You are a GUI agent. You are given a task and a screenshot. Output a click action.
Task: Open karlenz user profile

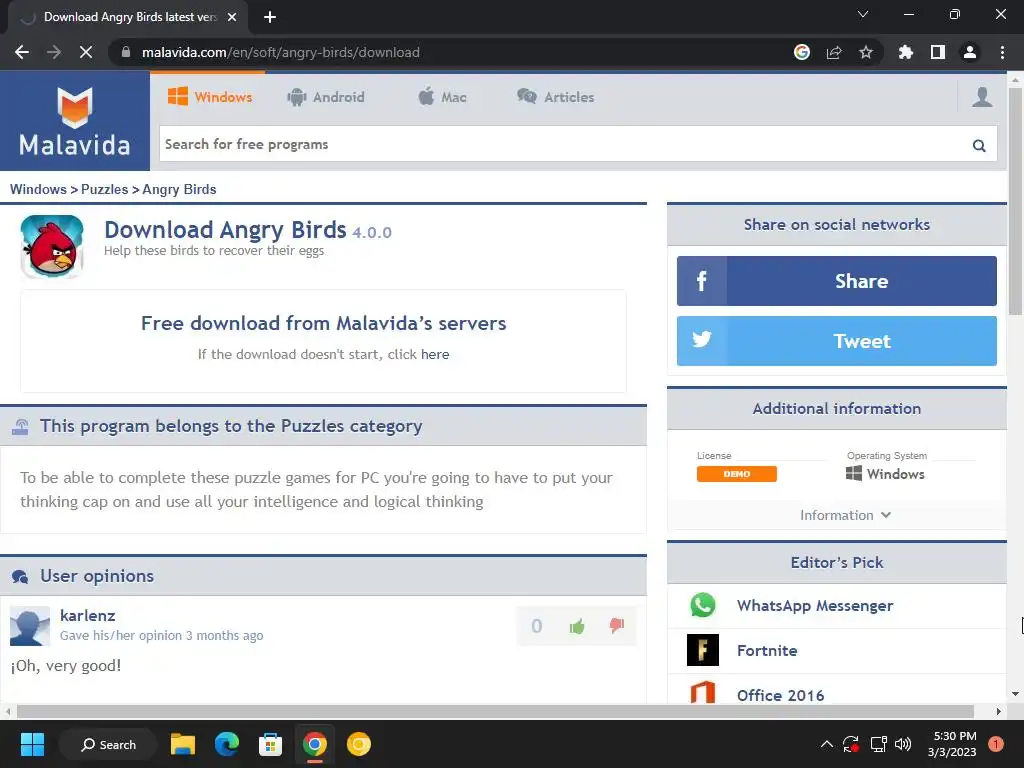[x=88, y=615]
